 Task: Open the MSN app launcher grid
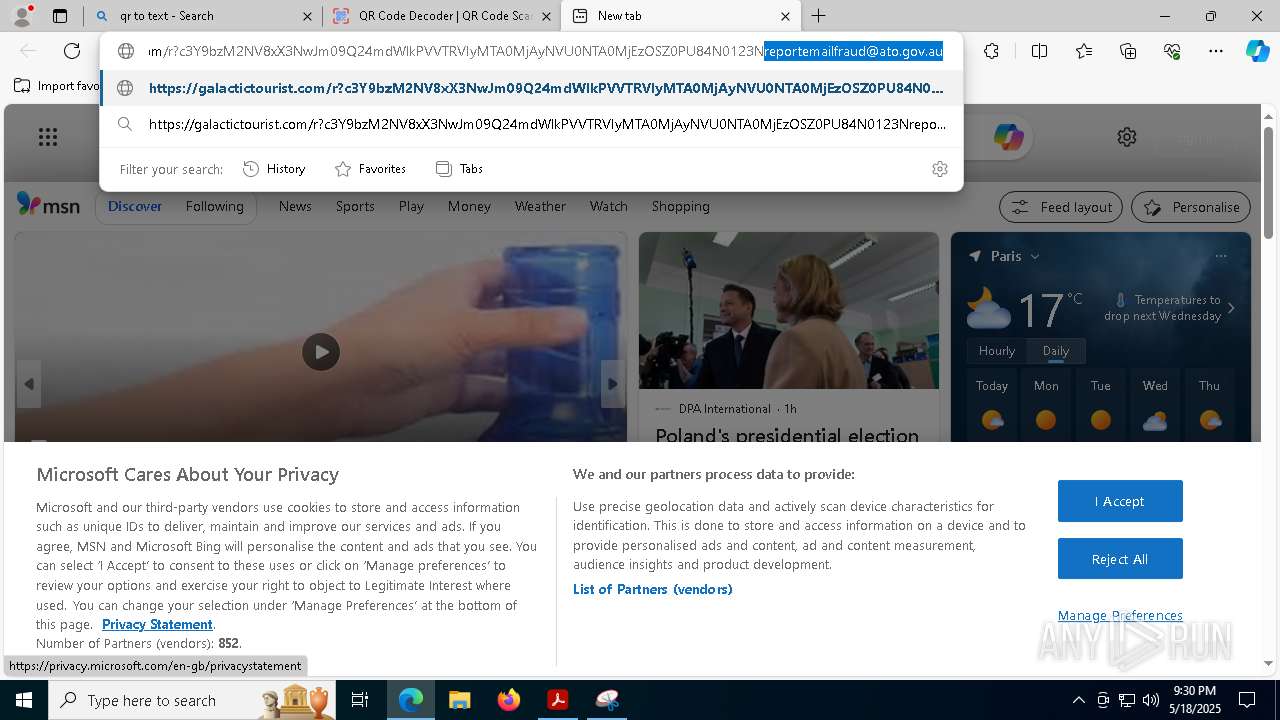[x=48, y=137]
